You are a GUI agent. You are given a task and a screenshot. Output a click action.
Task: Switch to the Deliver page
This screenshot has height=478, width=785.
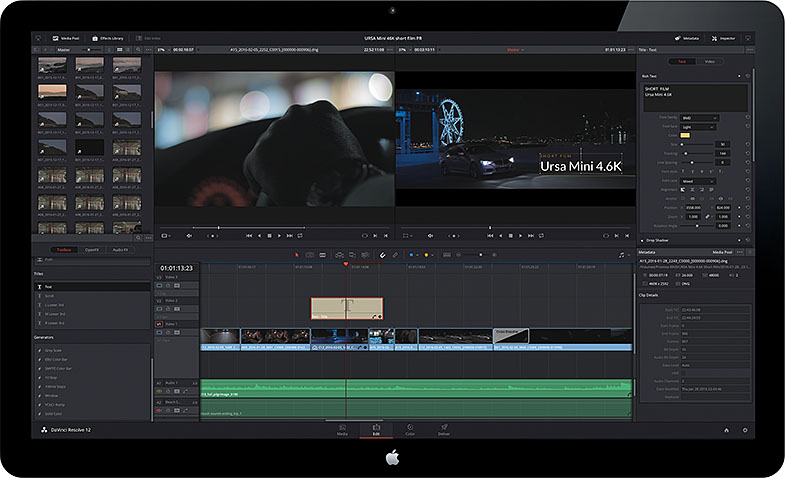coord(444,430)
